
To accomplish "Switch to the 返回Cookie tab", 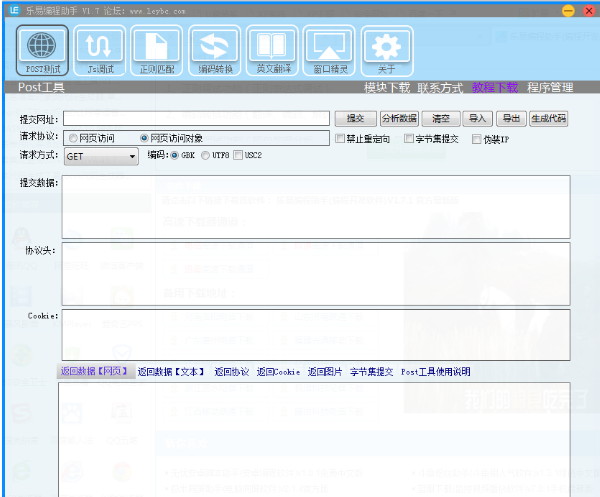I will pyautogui.click(x=277, y=372).
